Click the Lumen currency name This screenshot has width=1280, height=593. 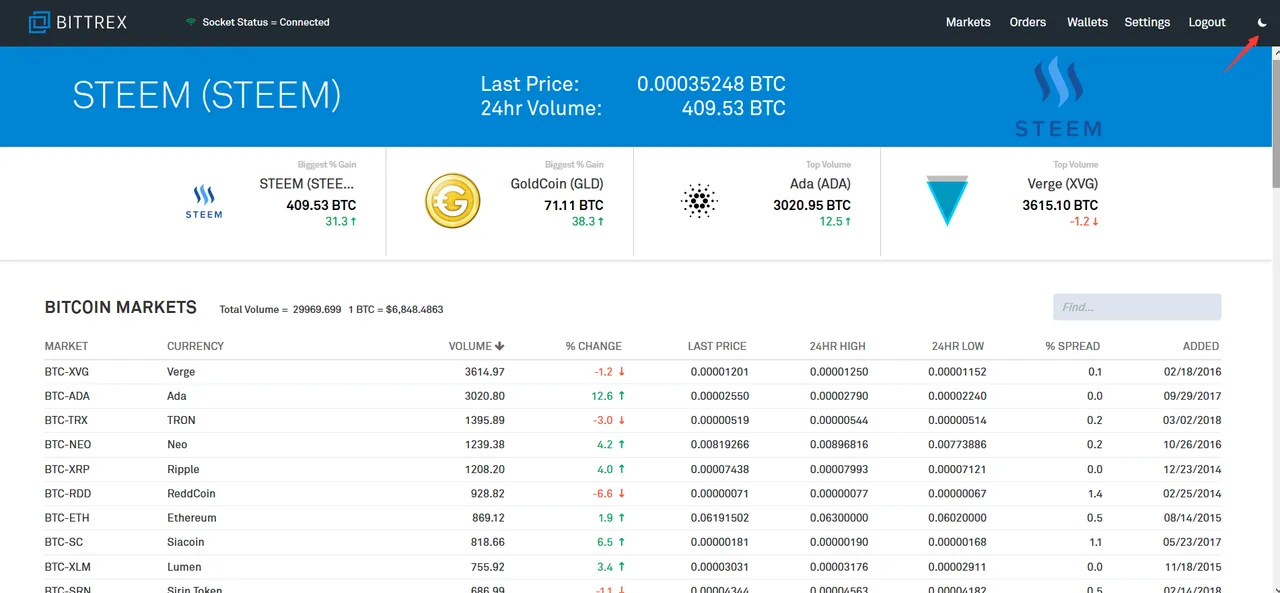point(183,567)
